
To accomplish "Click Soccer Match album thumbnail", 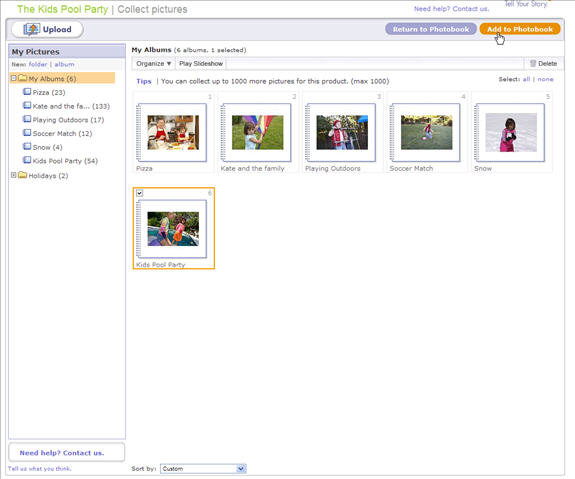I will click(x=426, y=132).
